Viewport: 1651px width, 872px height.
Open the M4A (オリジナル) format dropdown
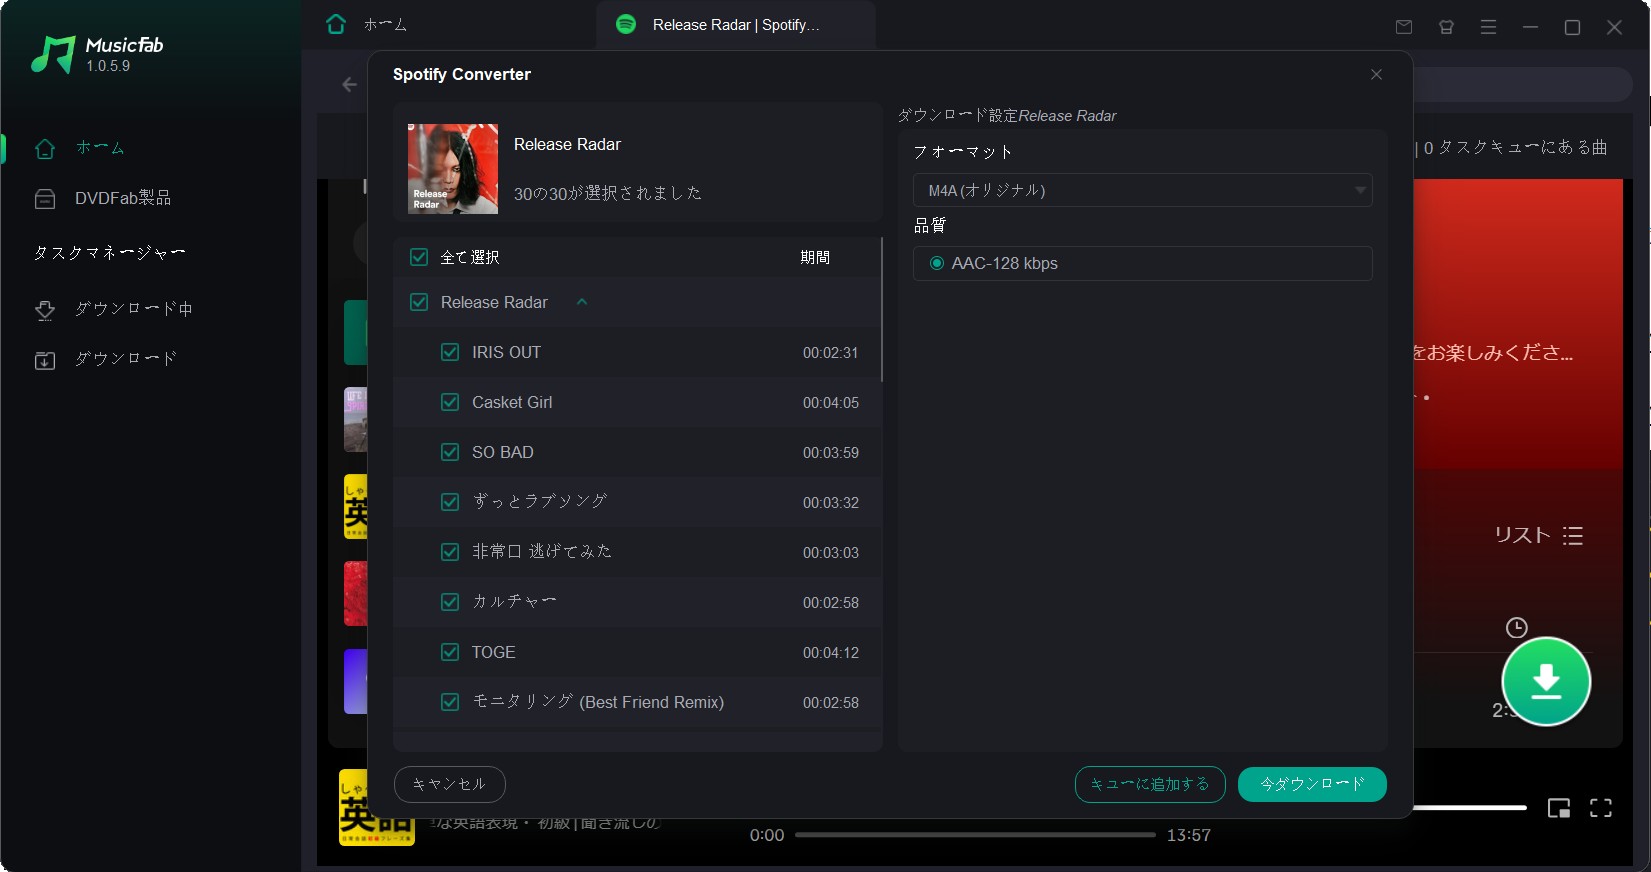tap(1142, 190)
